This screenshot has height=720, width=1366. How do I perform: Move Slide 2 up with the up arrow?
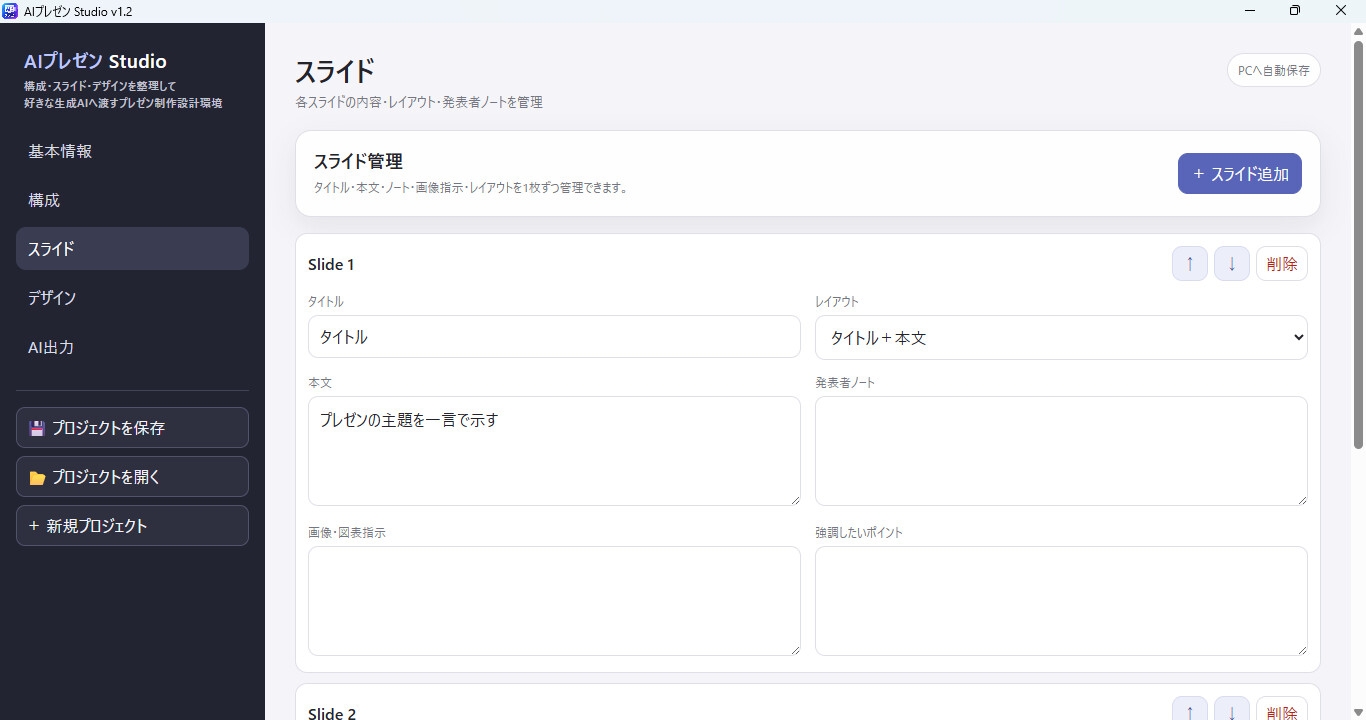click(1190, 710)
